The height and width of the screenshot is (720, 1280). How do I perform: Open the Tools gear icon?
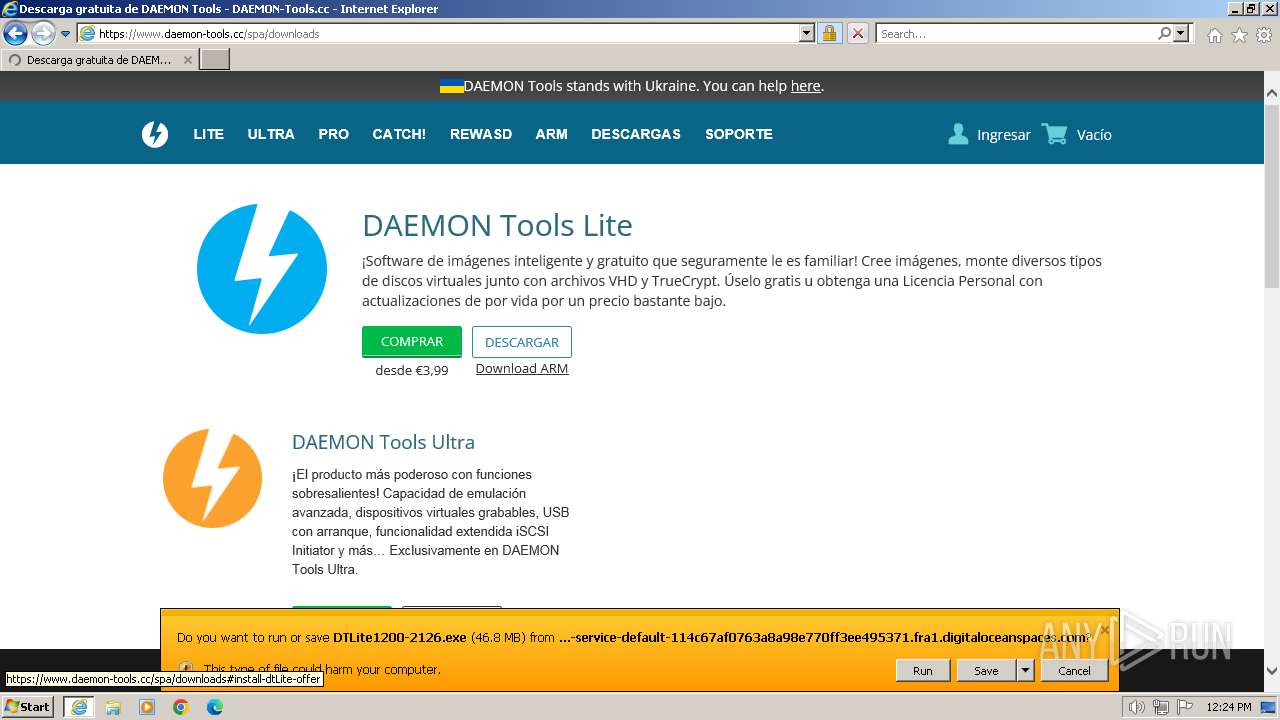pyautogui.click(x=1264, y=35)
